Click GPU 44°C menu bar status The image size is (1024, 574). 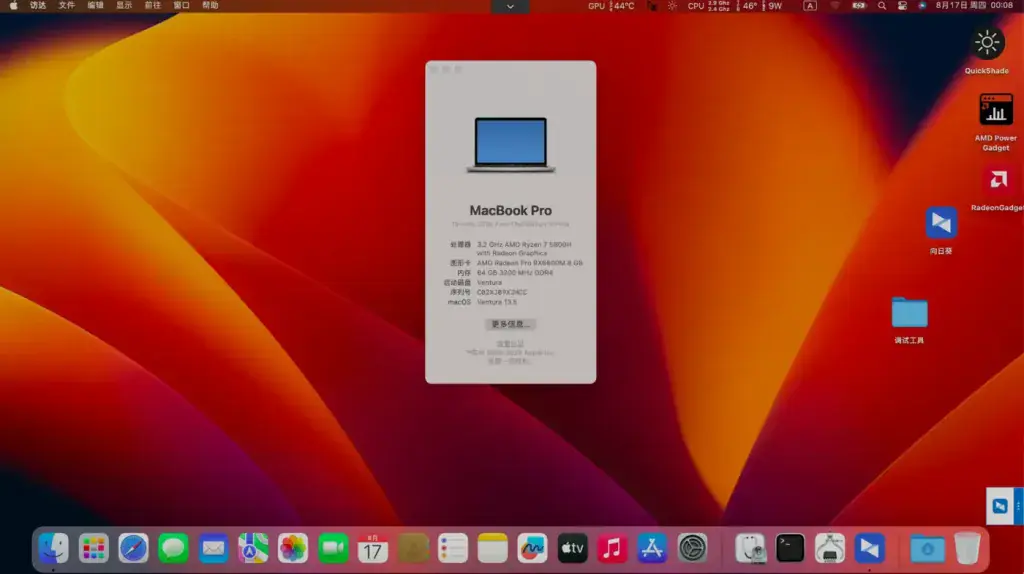pos(611,5)
